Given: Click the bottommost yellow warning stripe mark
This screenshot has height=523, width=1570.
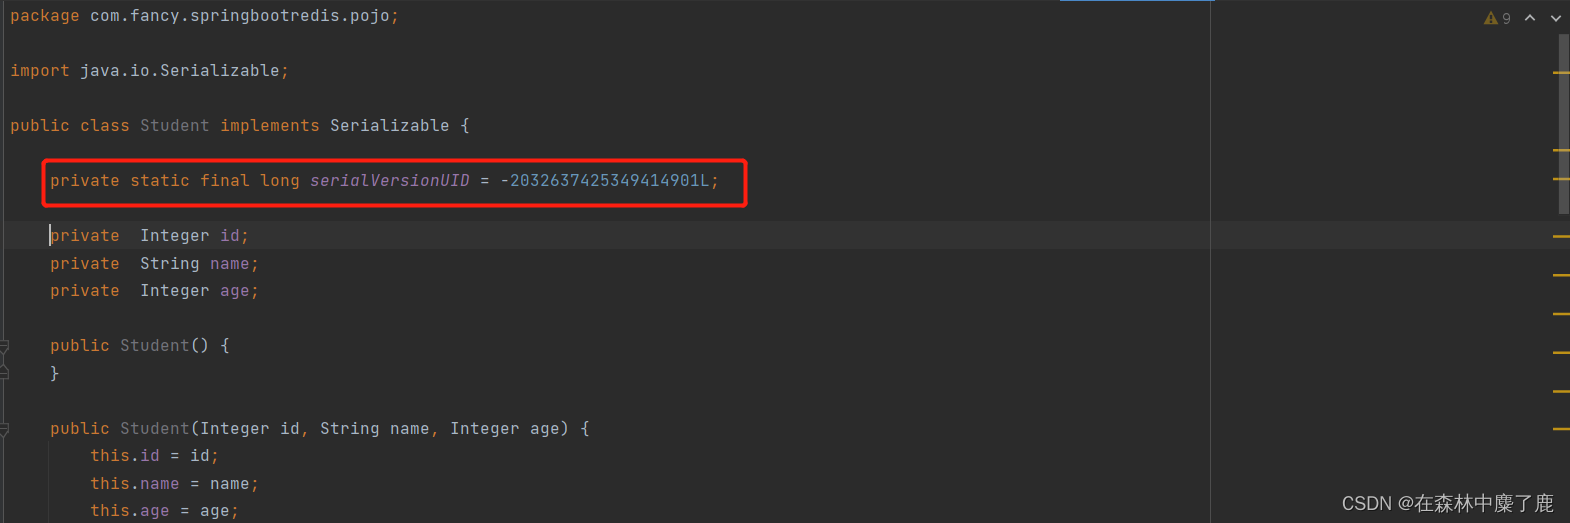Looking at the screenshot, I should click(x=1561, y=429).
